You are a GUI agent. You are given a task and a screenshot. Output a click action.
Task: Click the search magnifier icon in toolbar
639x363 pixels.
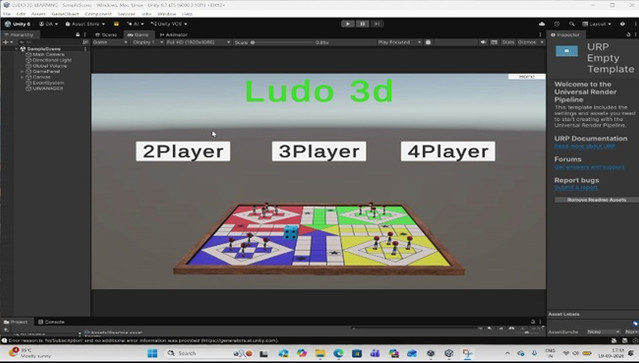tap(572, 24)
